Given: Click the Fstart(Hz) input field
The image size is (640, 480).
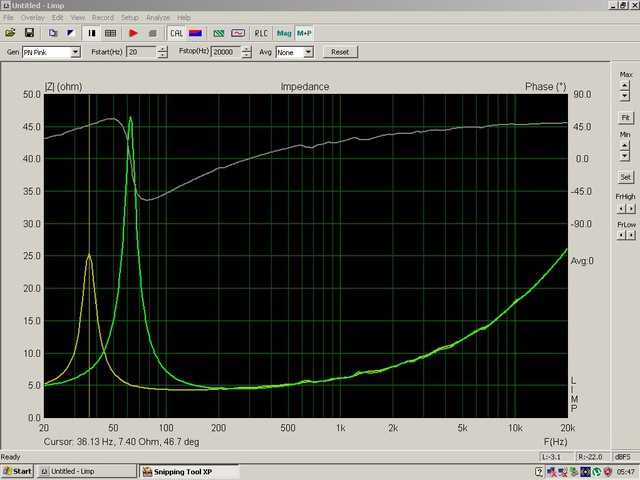Looking at the screenshot, I should (x=141, y=52).
